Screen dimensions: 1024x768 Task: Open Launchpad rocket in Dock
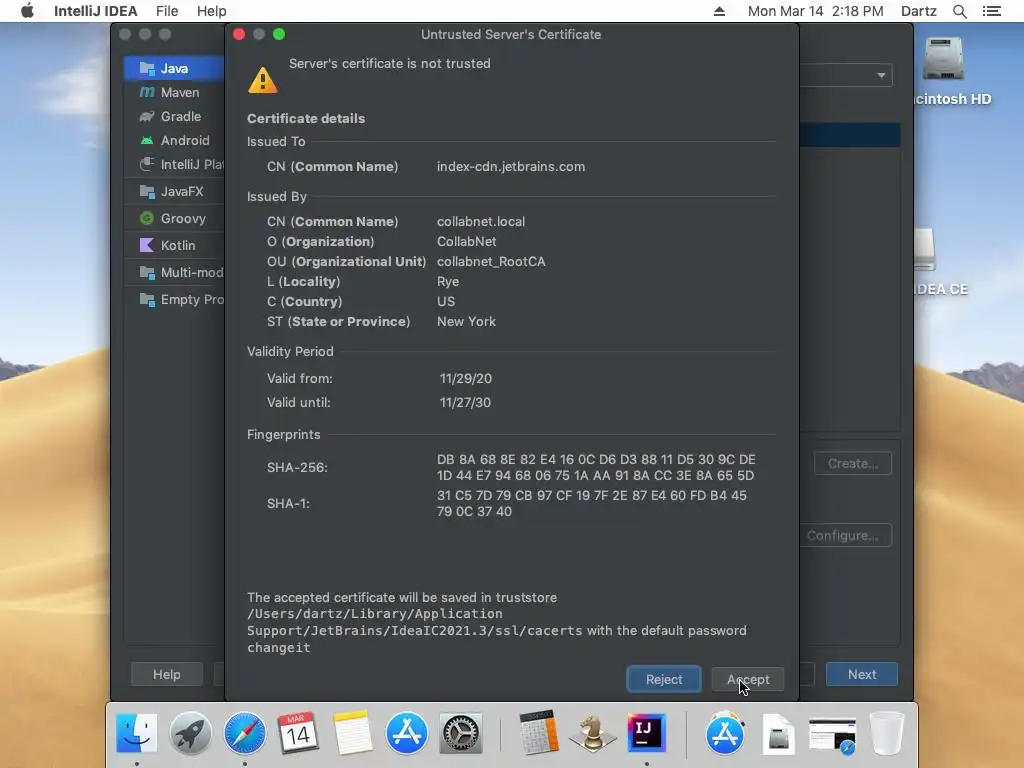[x=191, y=733]
